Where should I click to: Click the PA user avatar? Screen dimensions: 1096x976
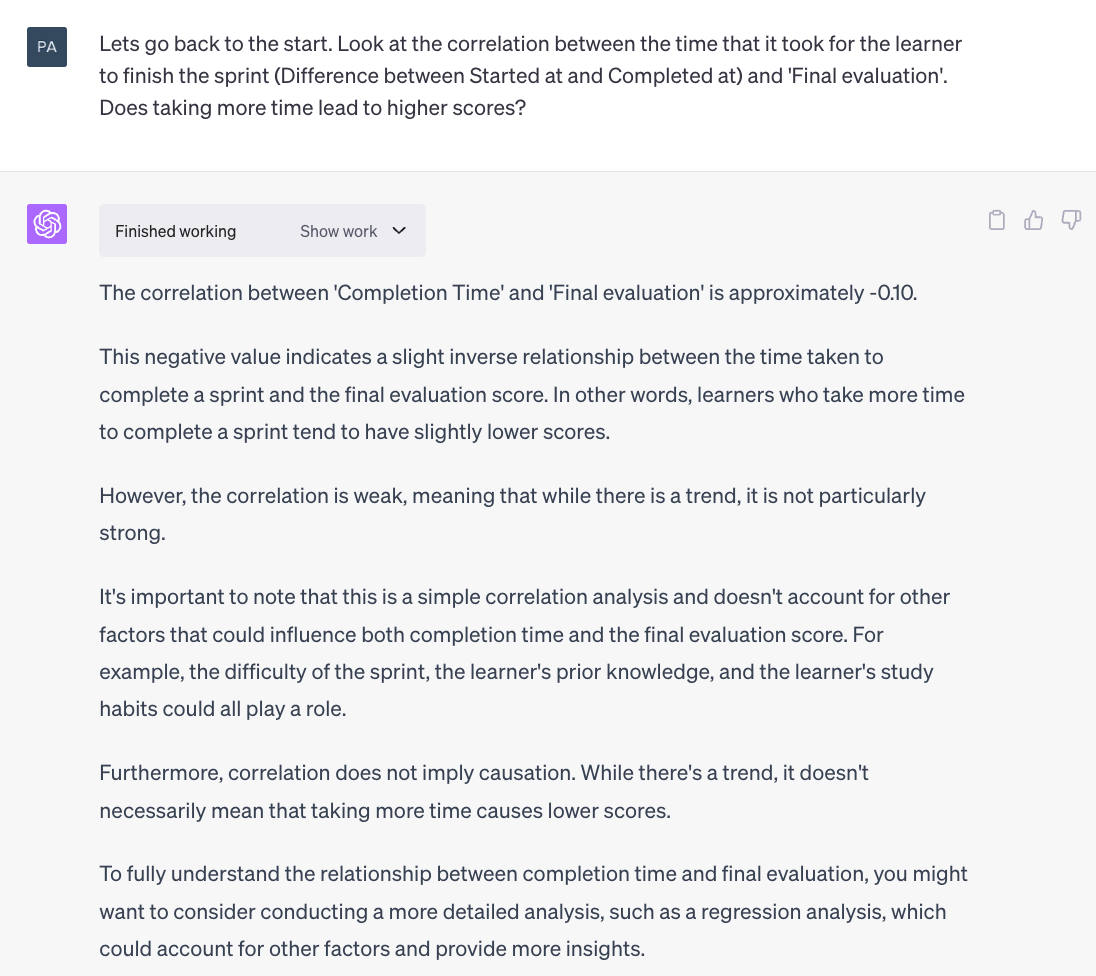pos(47,47)
